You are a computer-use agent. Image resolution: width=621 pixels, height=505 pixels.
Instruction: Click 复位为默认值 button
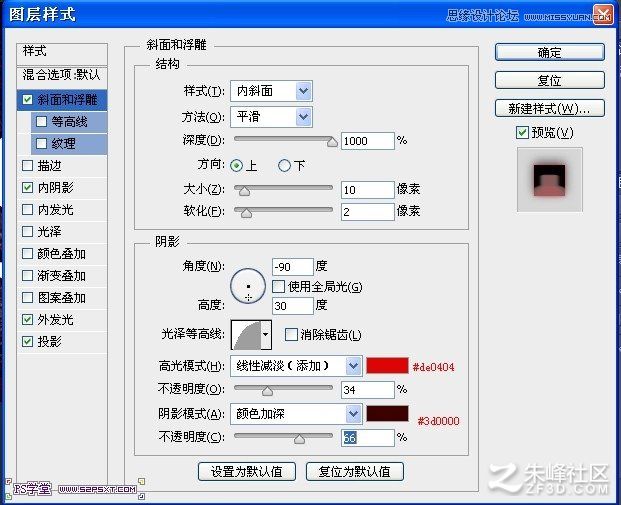tap(355, 471)
